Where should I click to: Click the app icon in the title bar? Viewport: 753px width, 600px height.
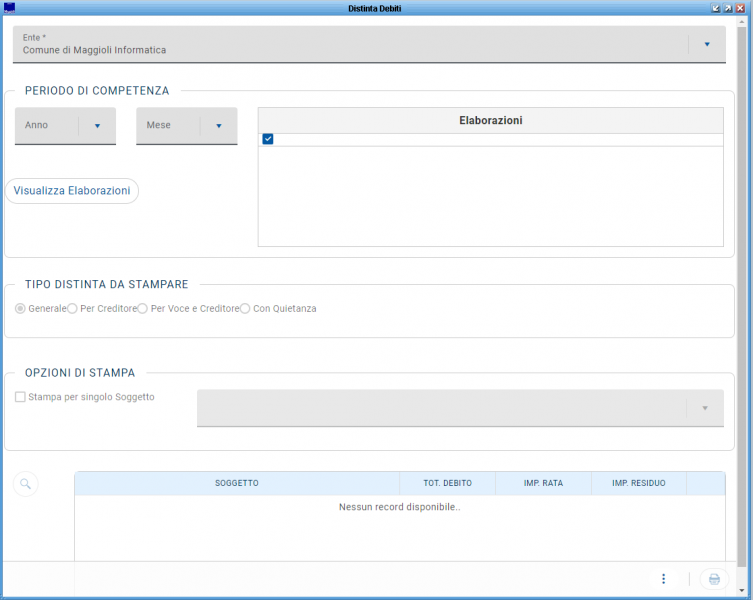tap(9, 7)
